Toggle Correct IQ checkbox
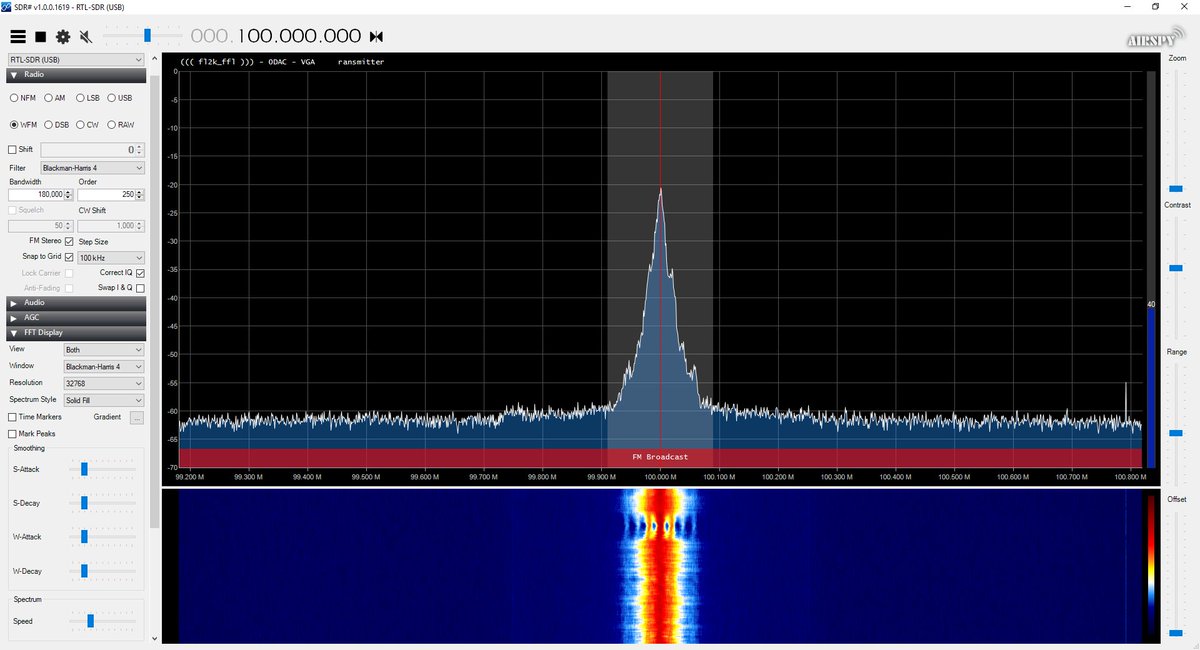 [x=140, y=273]
